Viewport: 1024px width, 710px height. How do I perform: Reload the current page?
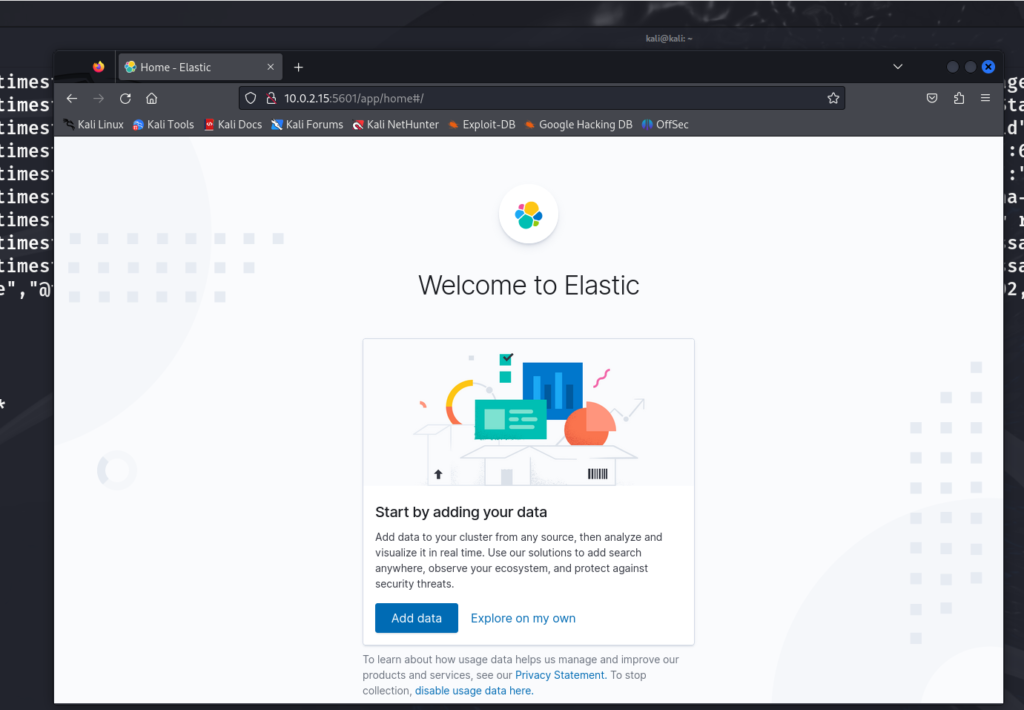pos(125,99)
